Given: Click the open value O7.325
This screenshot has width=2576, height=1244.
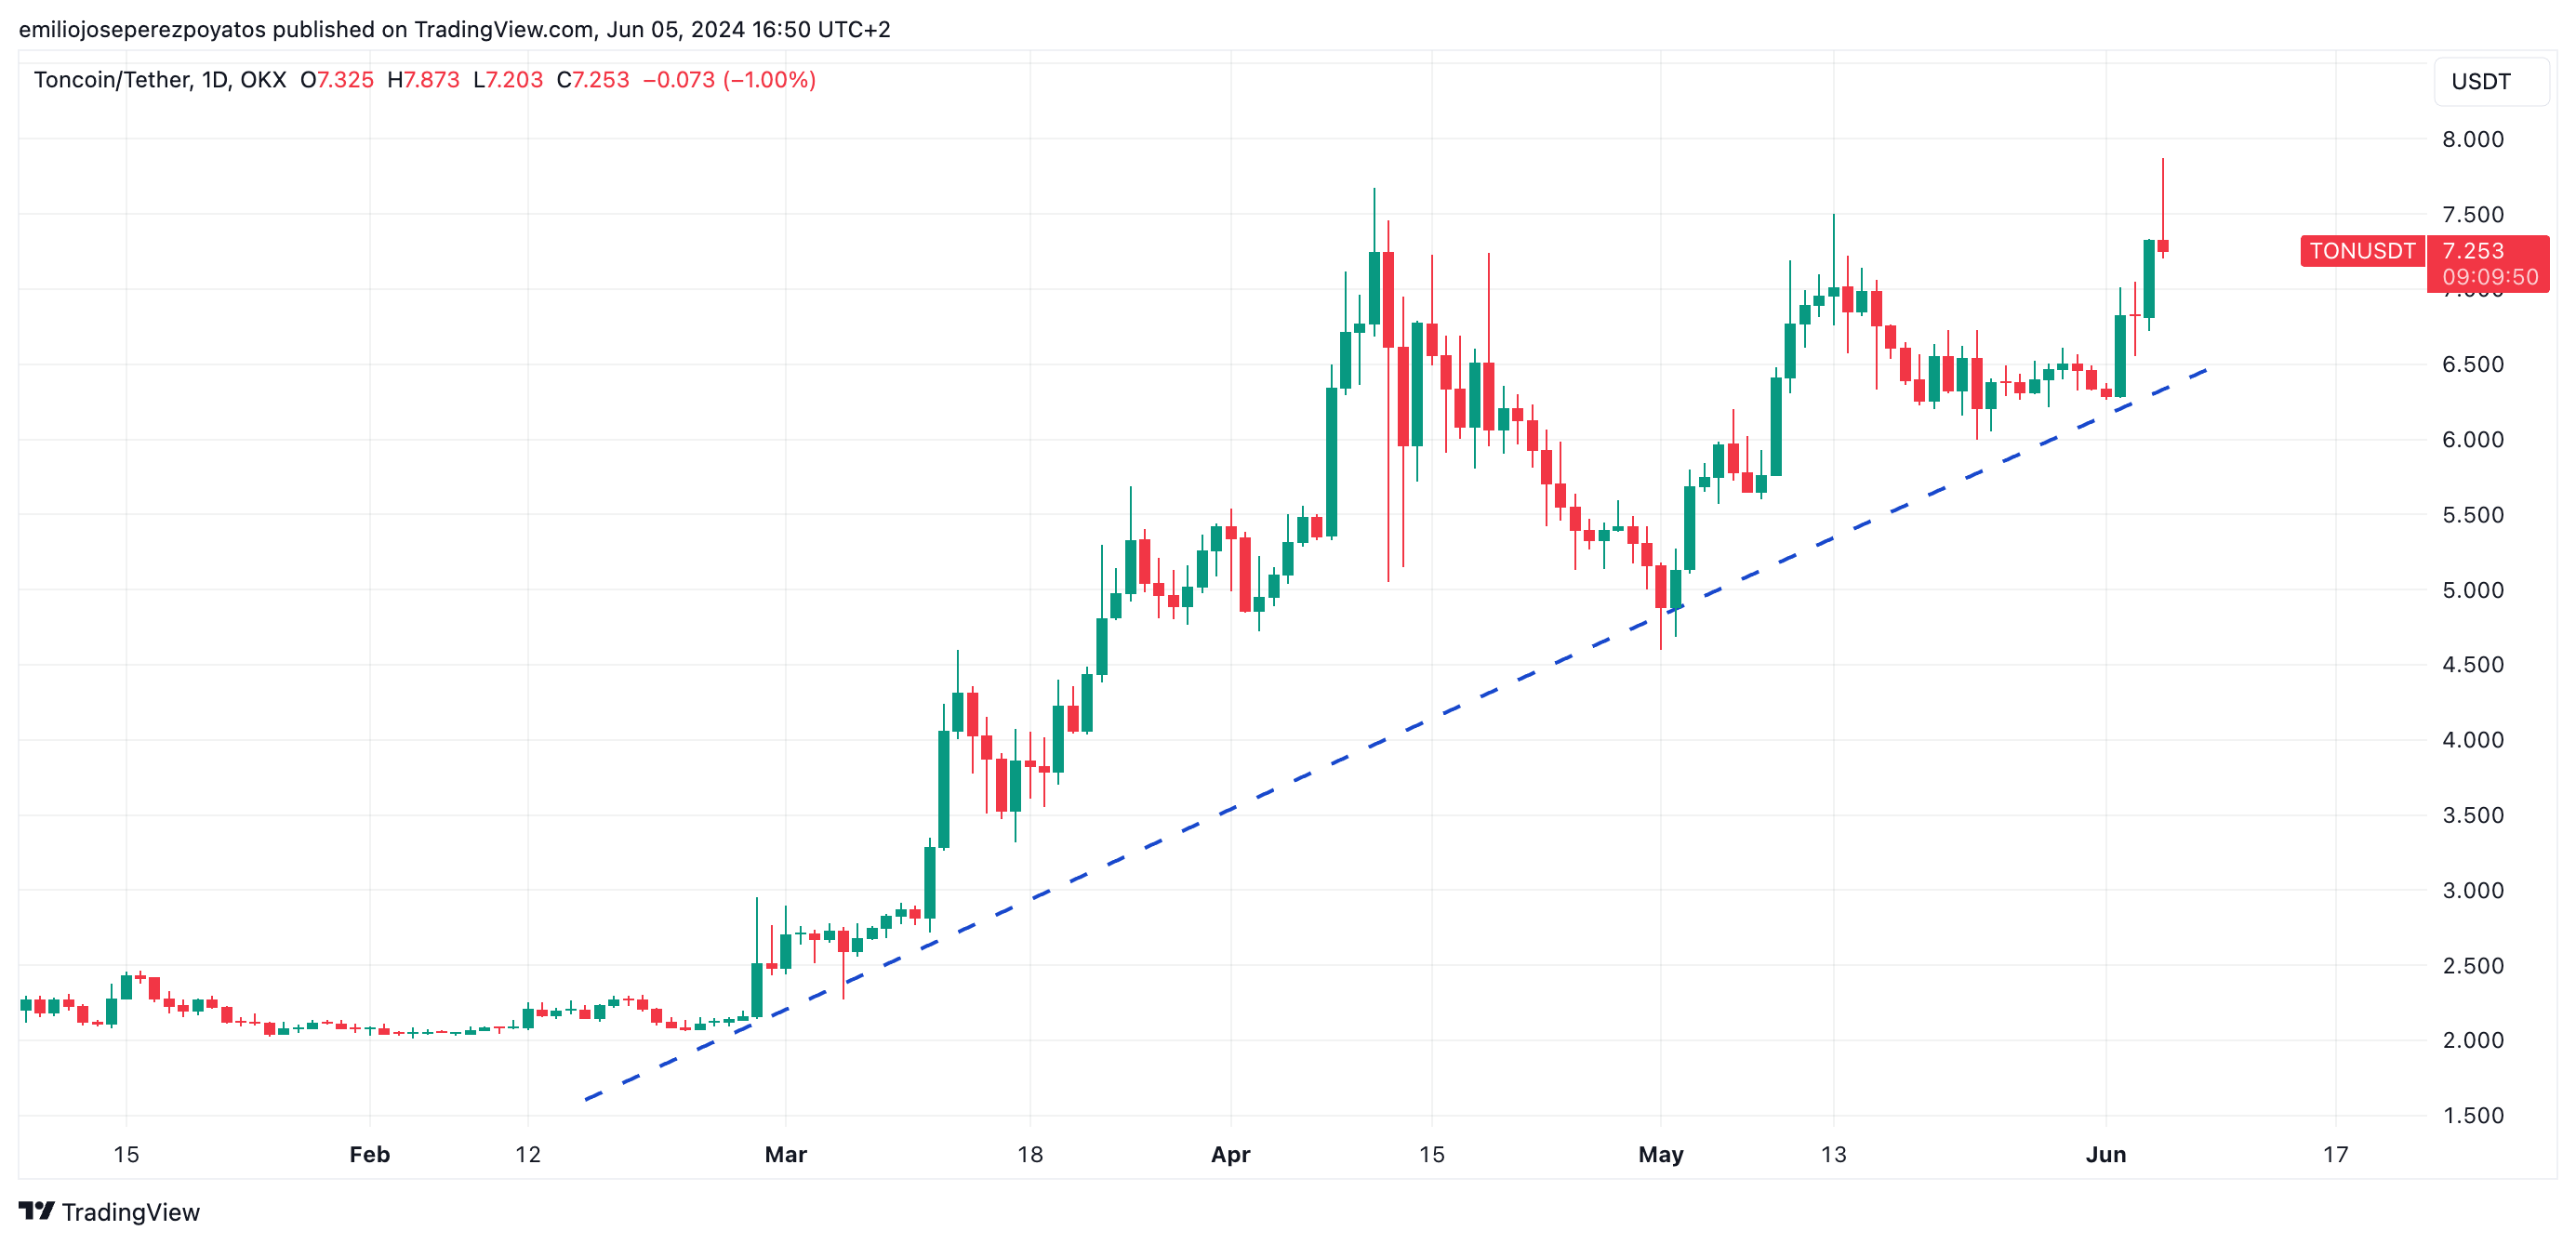Looking at the screenshot, I should pos(337,80).
